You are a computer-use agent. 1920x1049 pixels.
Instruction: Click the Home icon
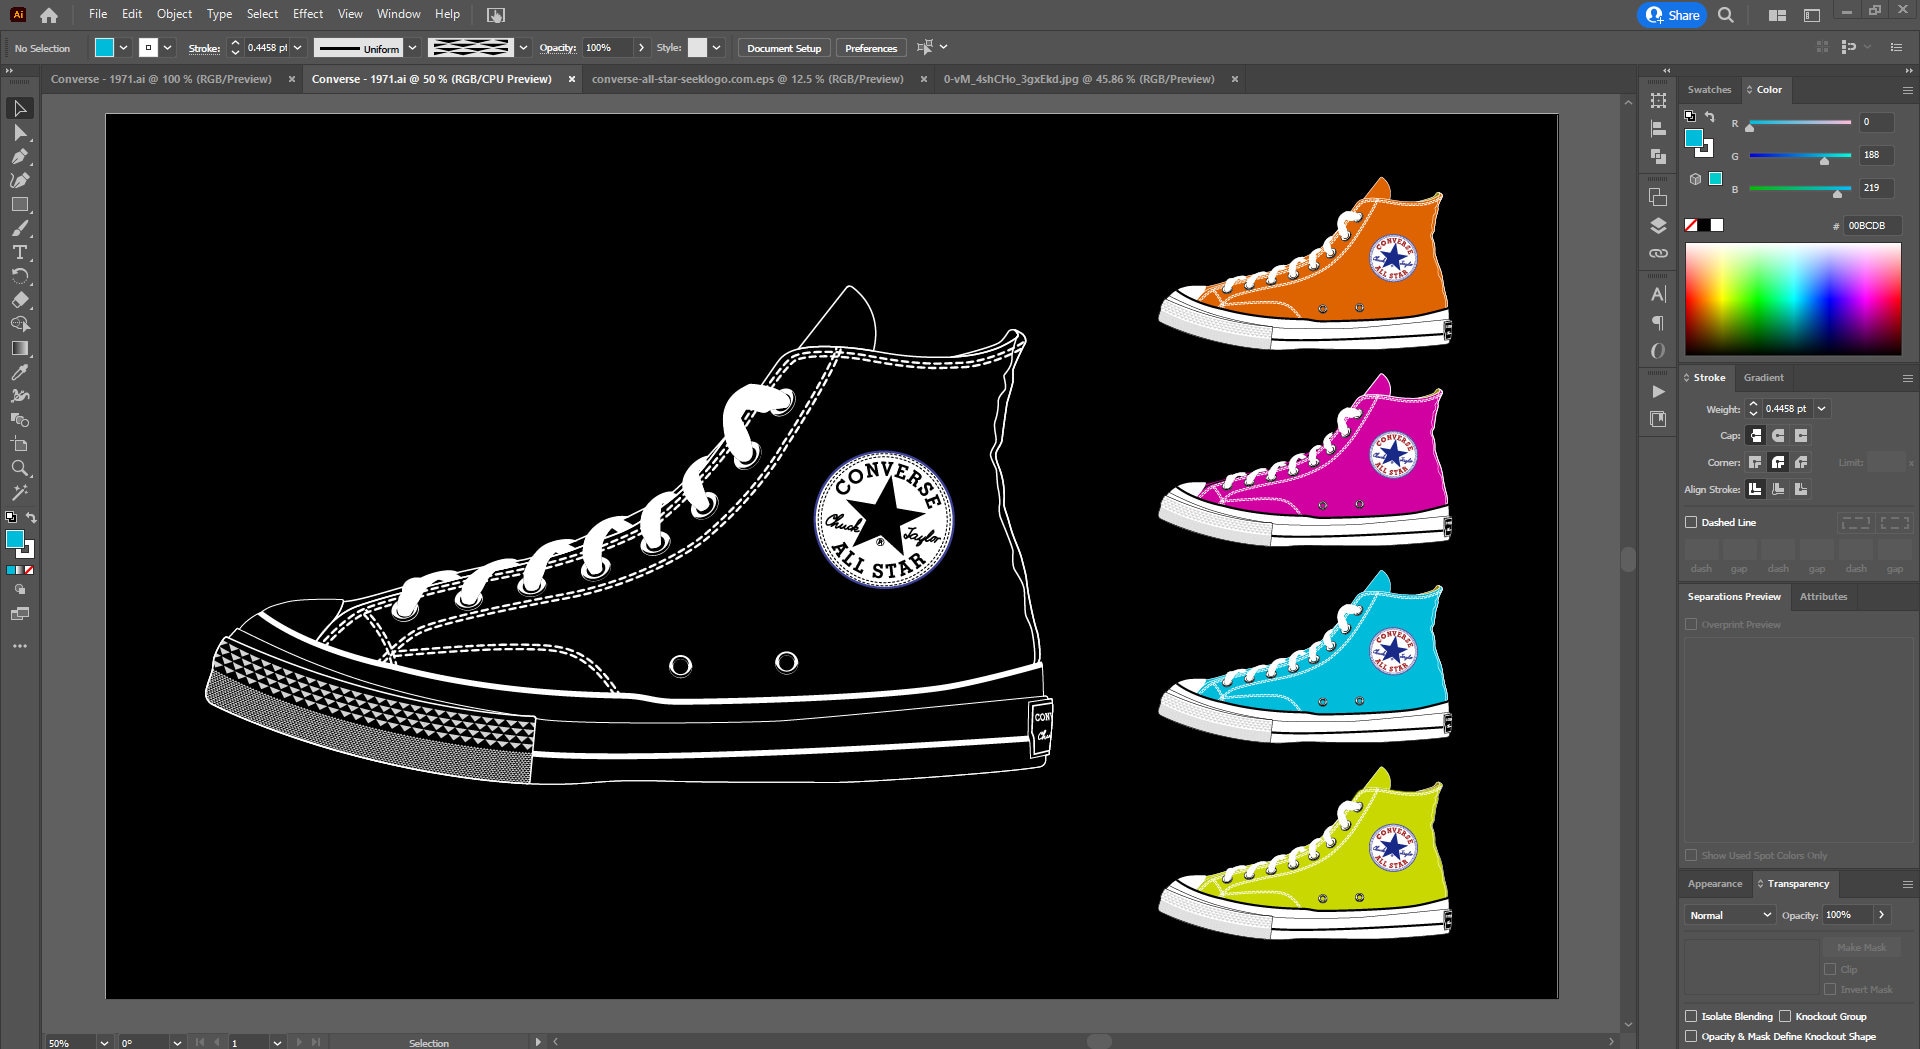(x=49, y=15)
